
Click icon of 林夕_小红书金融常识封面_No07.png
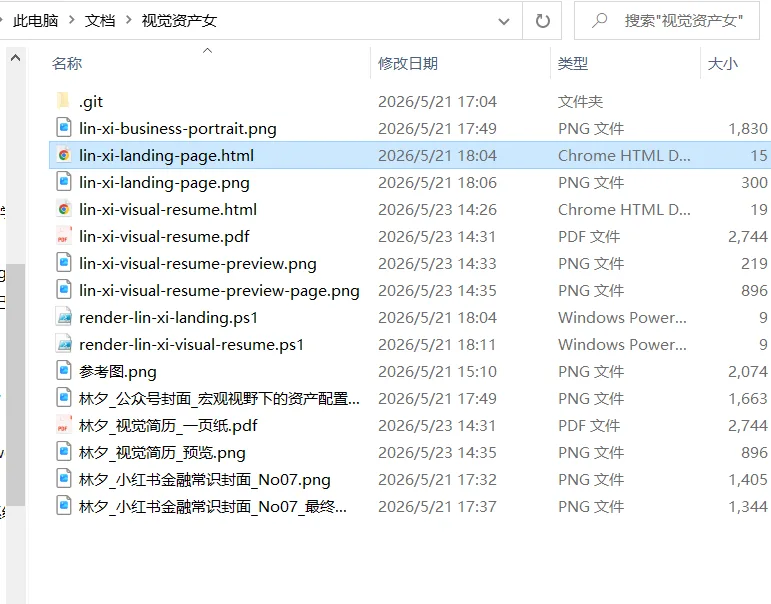(63, 480)
